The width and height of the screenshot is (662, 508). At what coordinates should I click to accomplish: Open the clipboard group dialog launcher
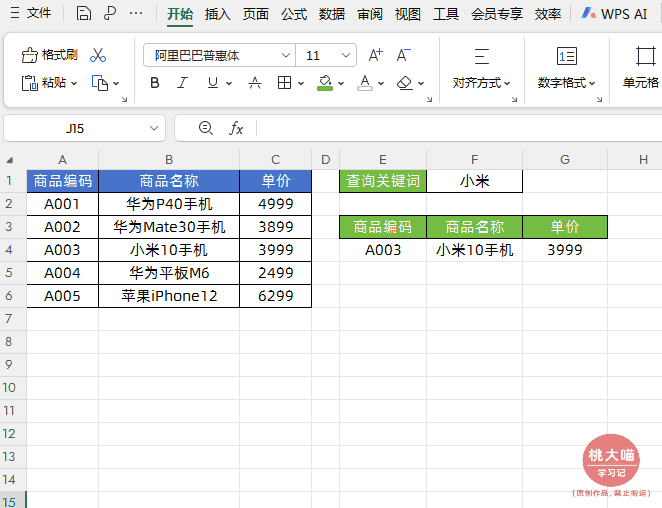[125, 100]
